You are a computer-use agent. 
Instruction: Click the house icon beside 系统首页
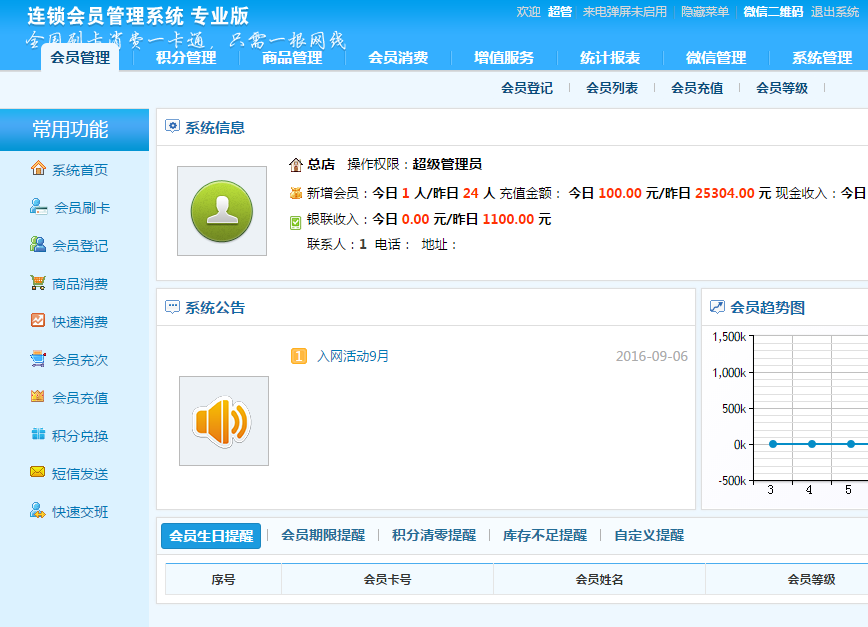[38, 168]
